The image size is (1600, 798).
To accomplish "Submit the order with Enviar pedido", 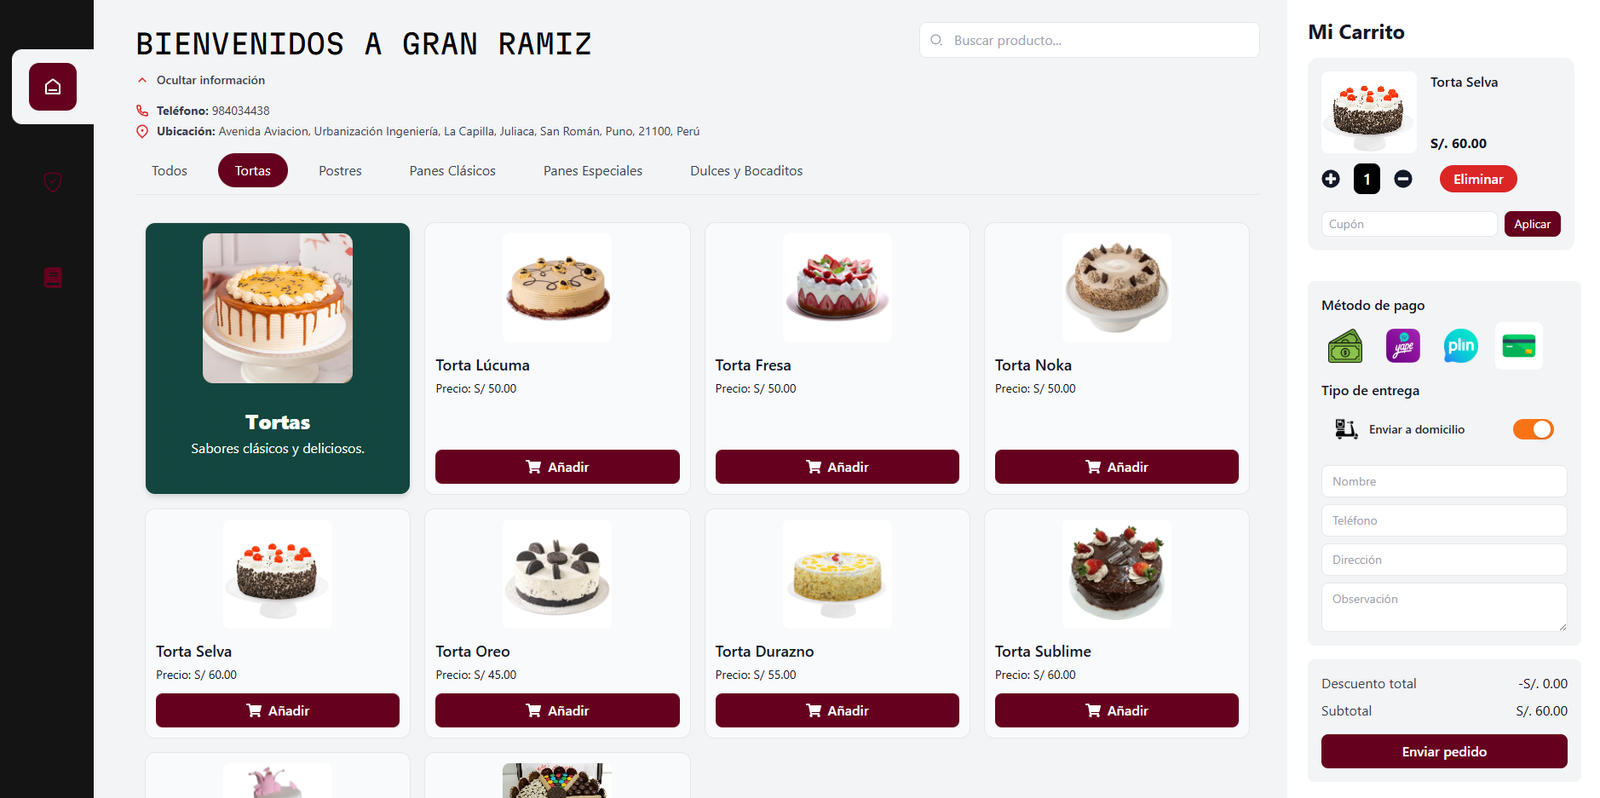I will (1444, 752).
